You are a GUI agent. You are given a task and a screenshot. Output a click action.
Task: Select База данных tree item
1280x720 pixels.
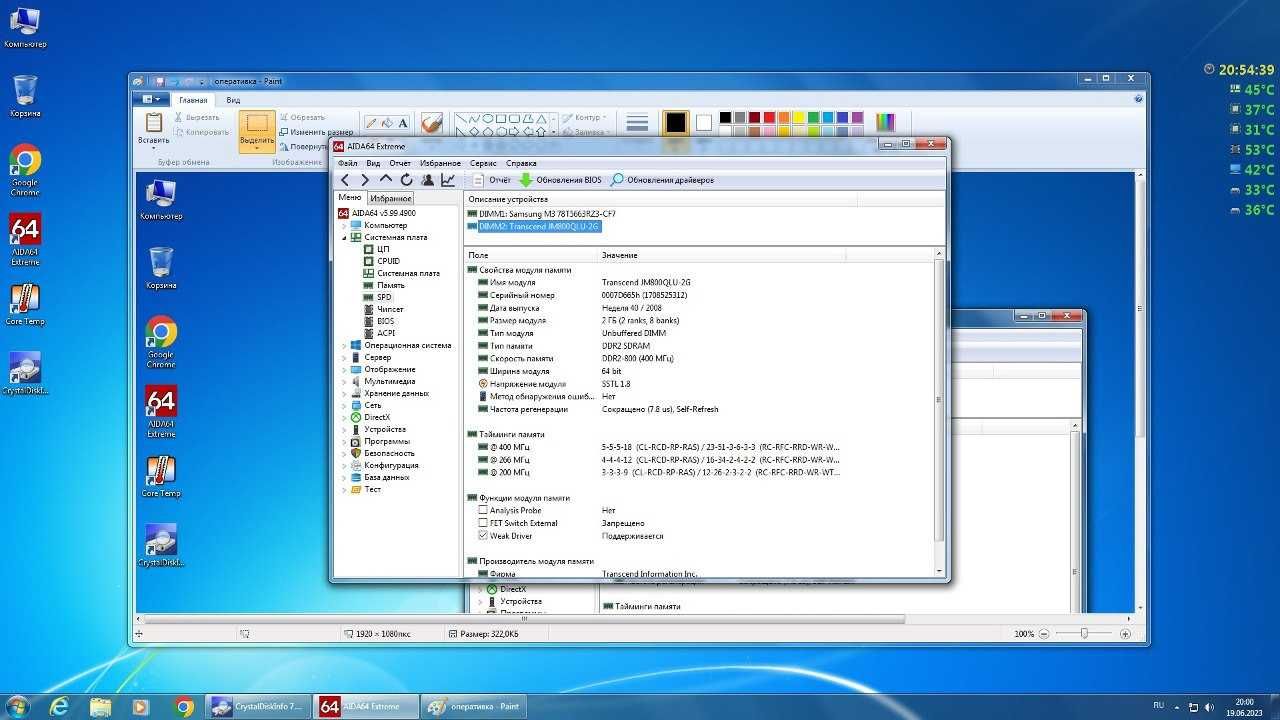(387, 477)
